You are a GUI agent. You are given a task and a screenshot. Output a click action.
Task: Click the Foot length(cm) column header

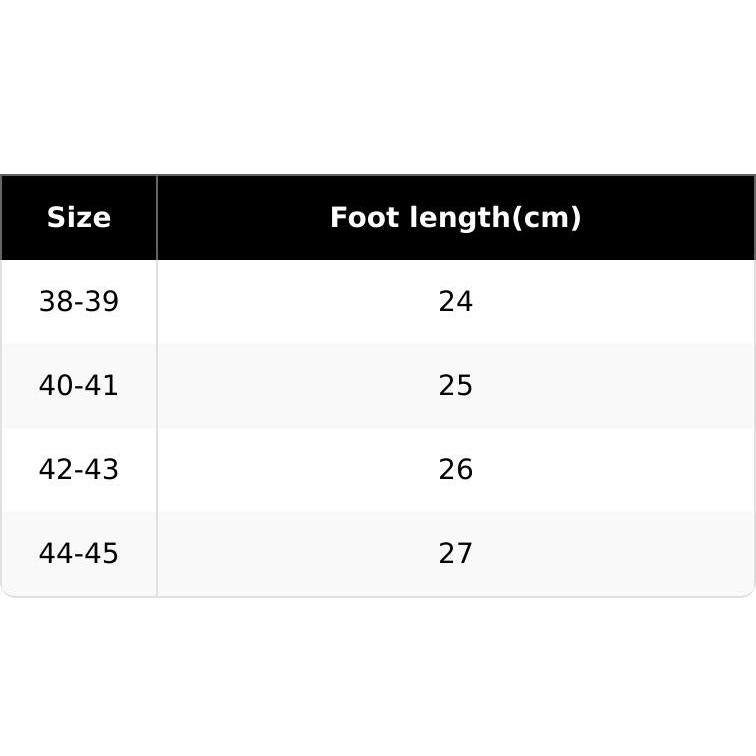coord(456,217)
